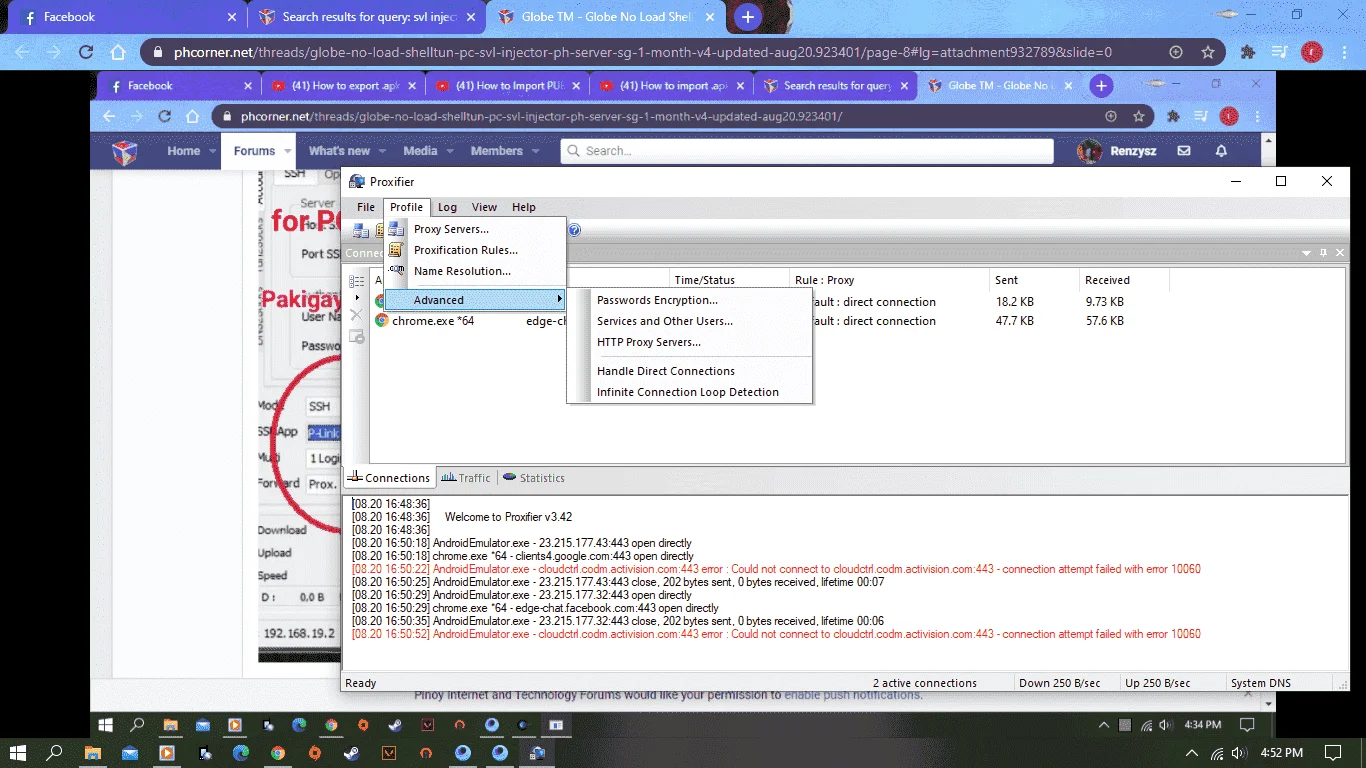
Task: Switch to outer Chrome 'Search results for query' tab
Action: [367, 17]
